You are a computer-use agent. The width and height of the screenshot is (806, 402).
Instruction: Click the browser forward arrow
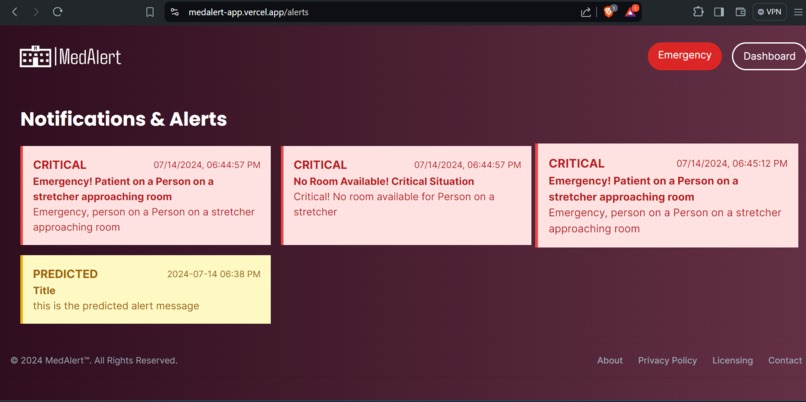click(35, 12)
